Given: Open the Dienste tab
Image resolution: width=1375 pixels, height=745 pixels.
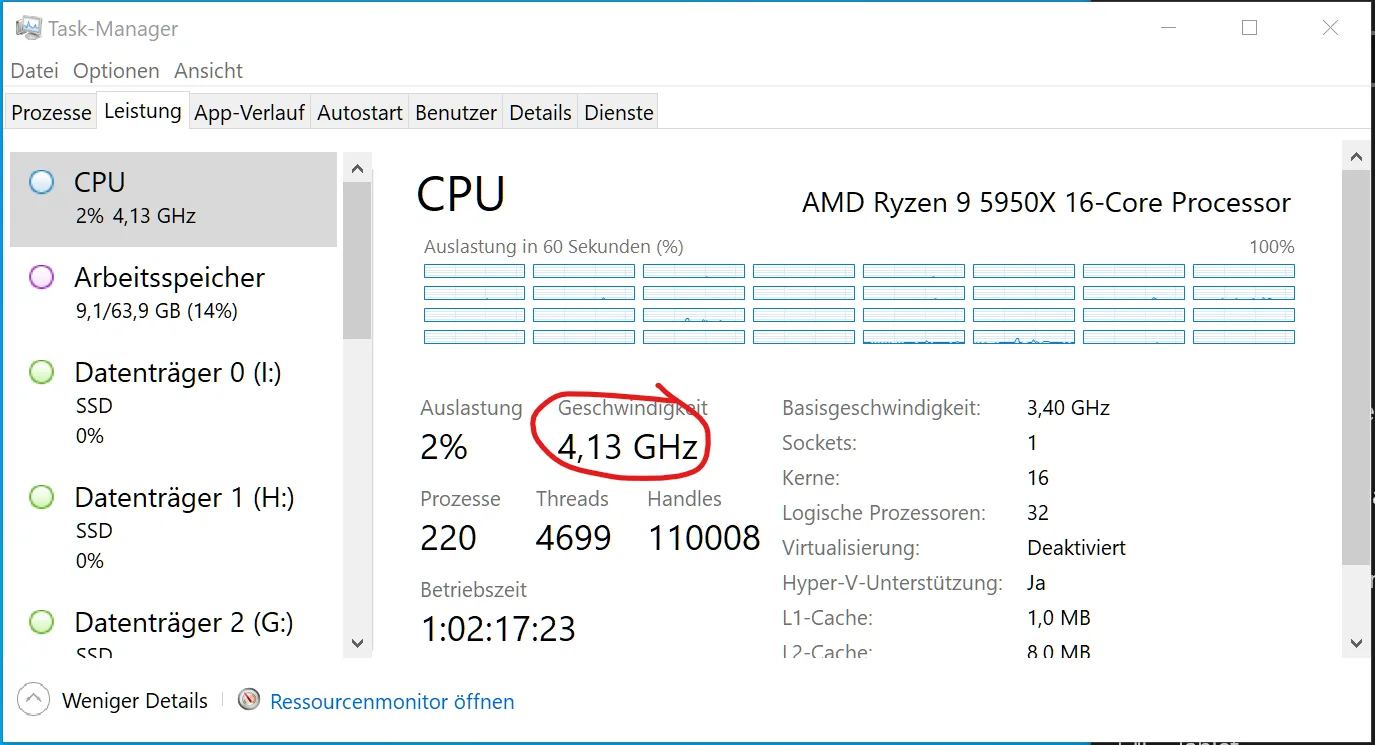Looking at the screenshot, I should 619,113.
